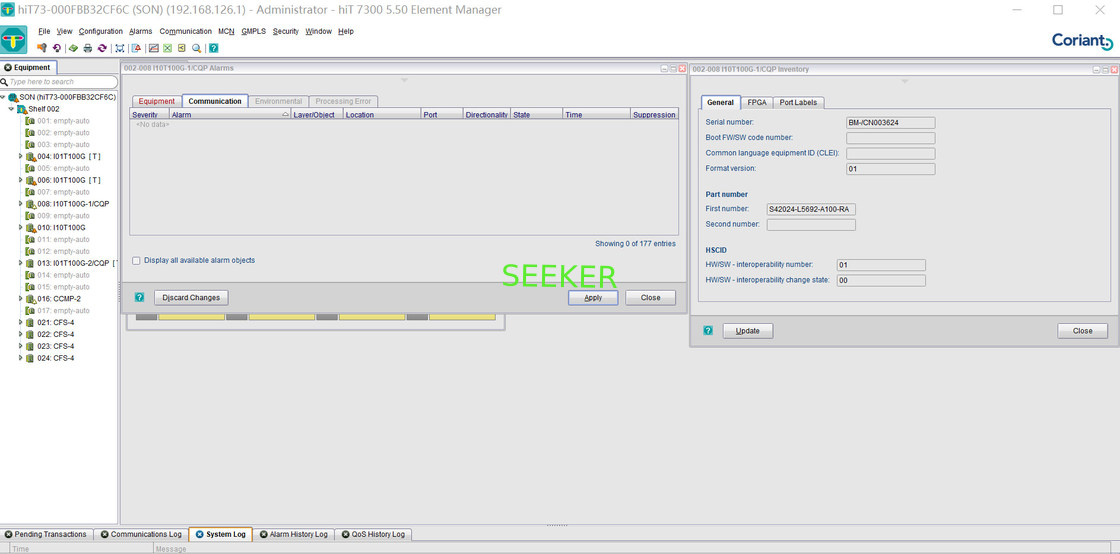Screen dimensions: 1120x554
Task: Click the help icon in Alarms window
Action: point(140,298)
